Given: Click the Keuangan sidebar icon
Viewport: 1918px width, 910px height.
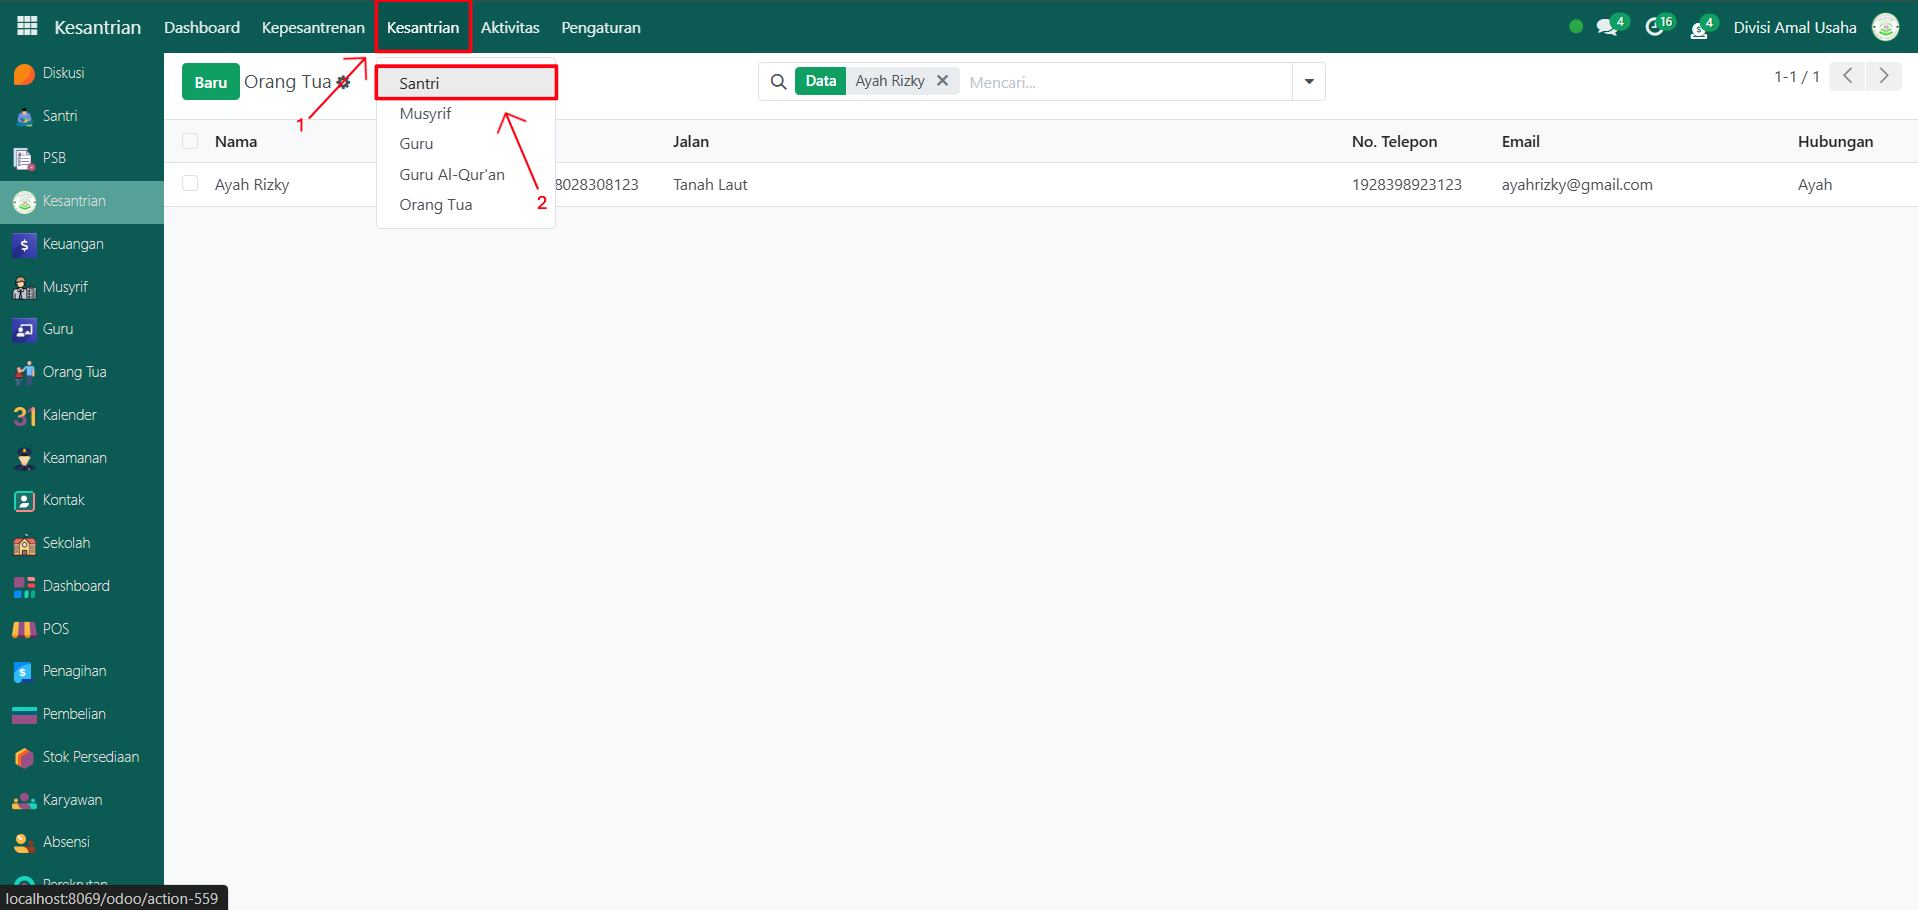Looking at the screenshot, I should coord(24,244).
